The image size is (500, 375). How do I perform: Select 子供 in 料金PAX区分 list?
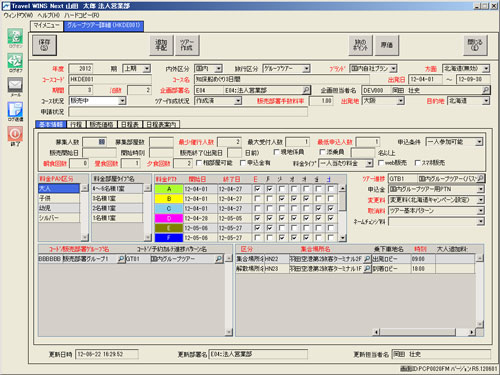click(x=59, y=198)
